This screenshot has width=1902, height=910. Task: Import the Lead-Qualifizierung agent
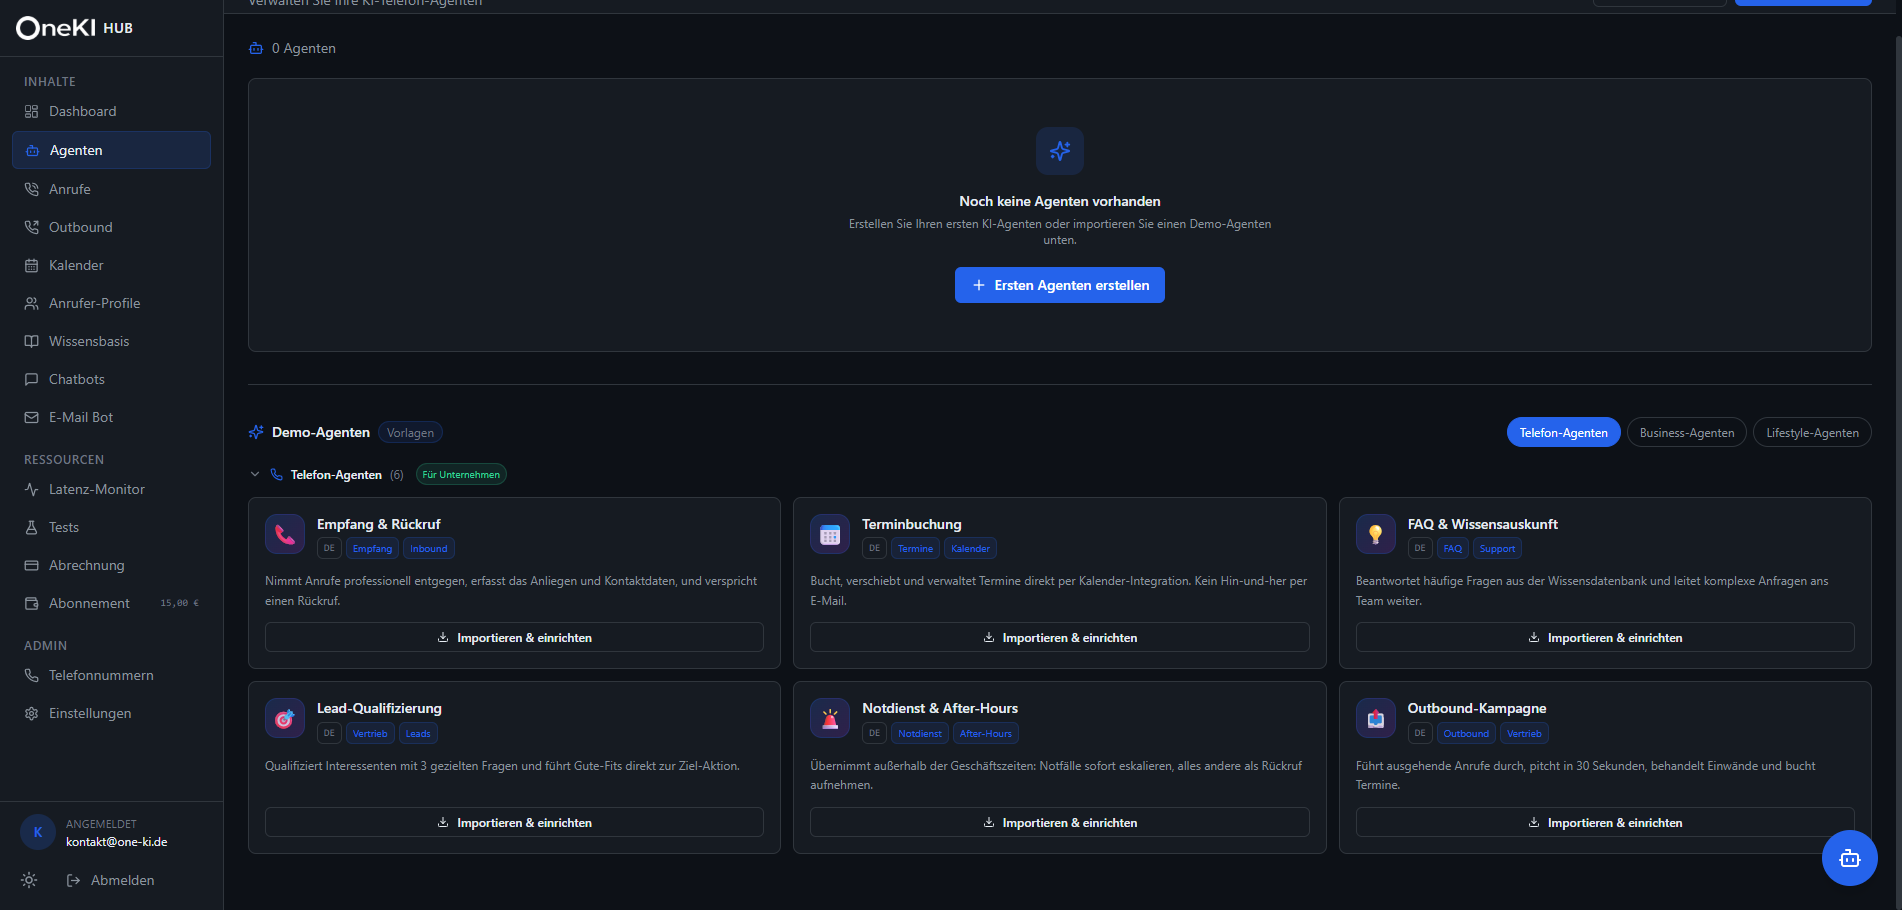click(514, 822)
